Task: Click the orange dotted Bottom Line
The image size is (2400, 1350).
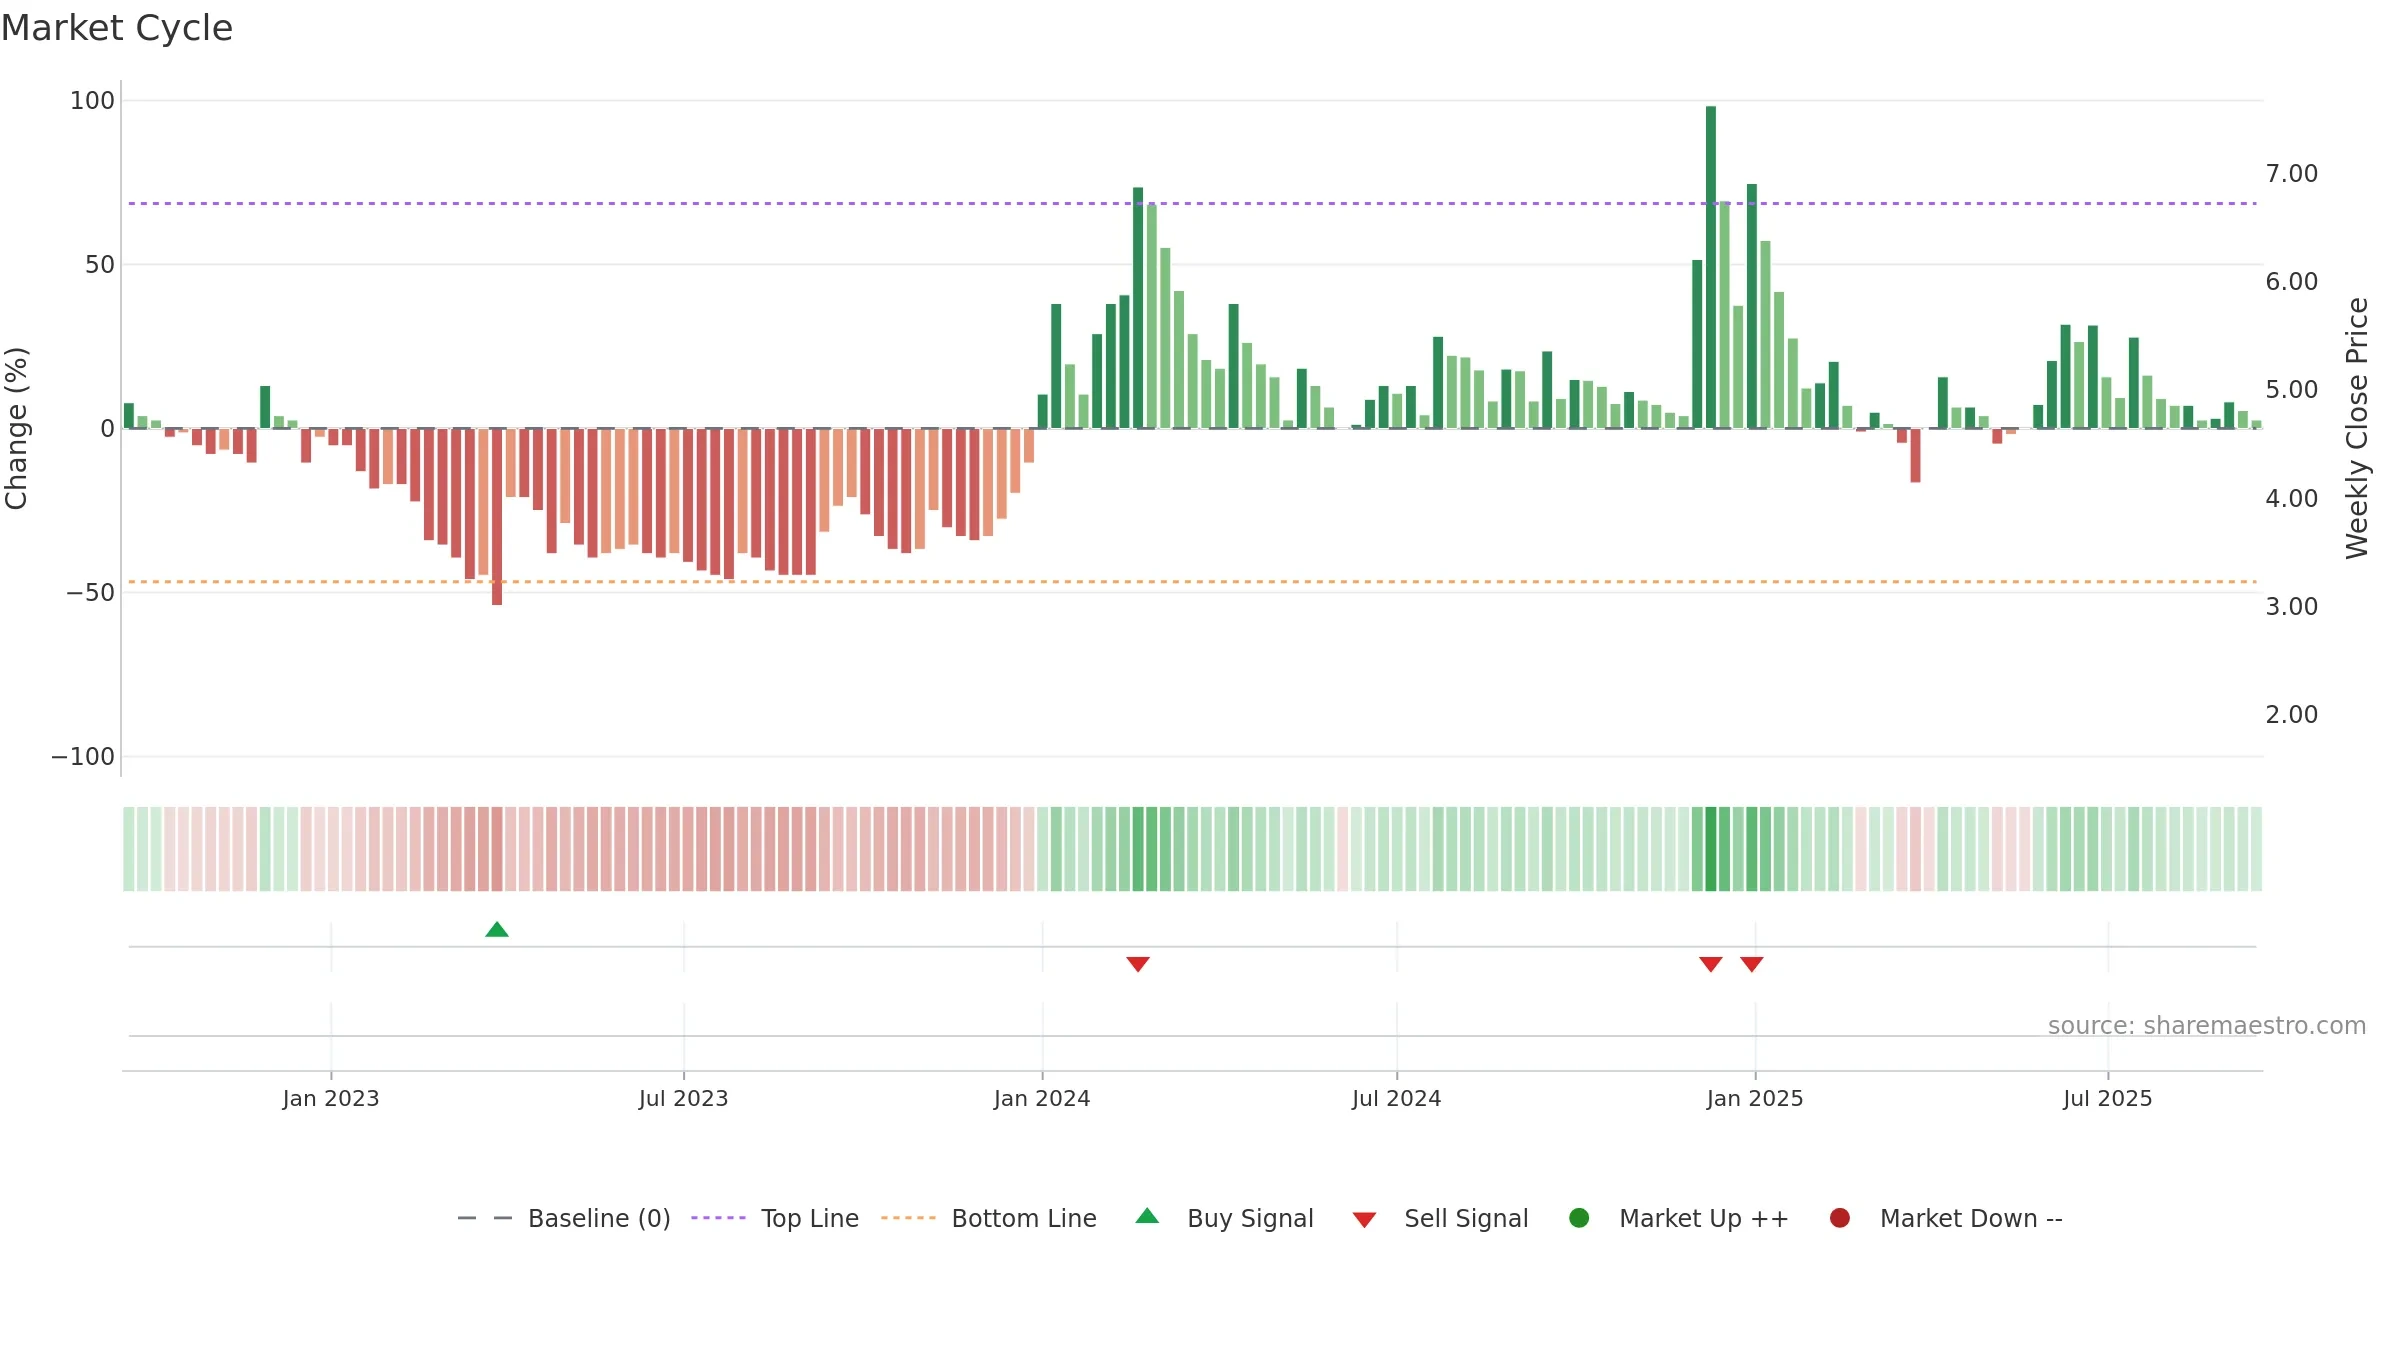Action: click(1192, 582)
